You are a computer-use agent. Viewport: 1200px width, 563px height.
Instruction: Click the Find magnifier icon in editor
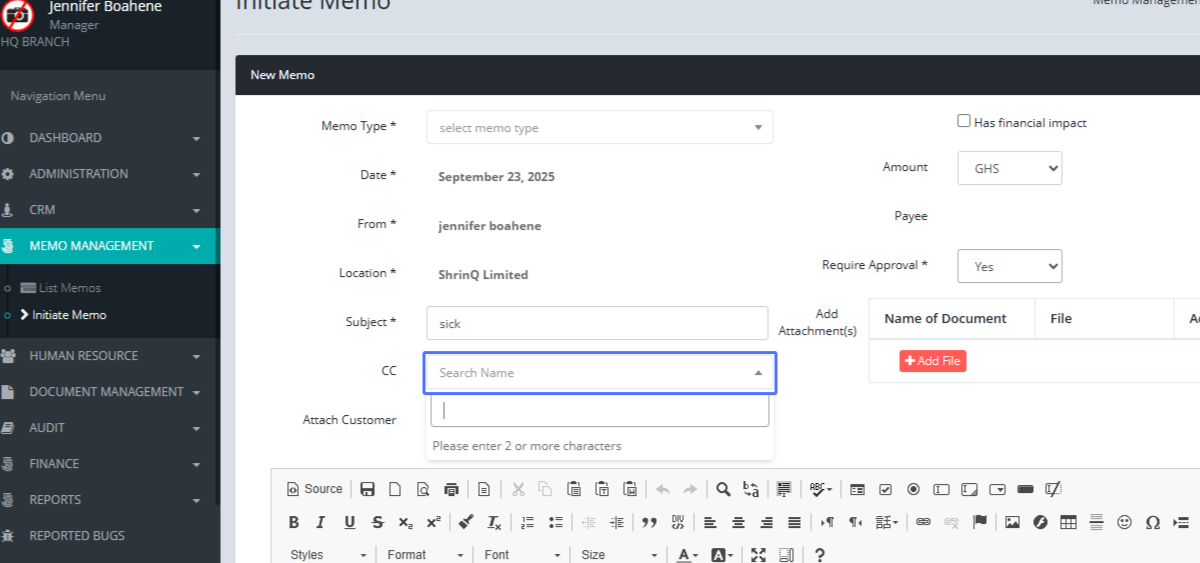(x=723, y=489)
